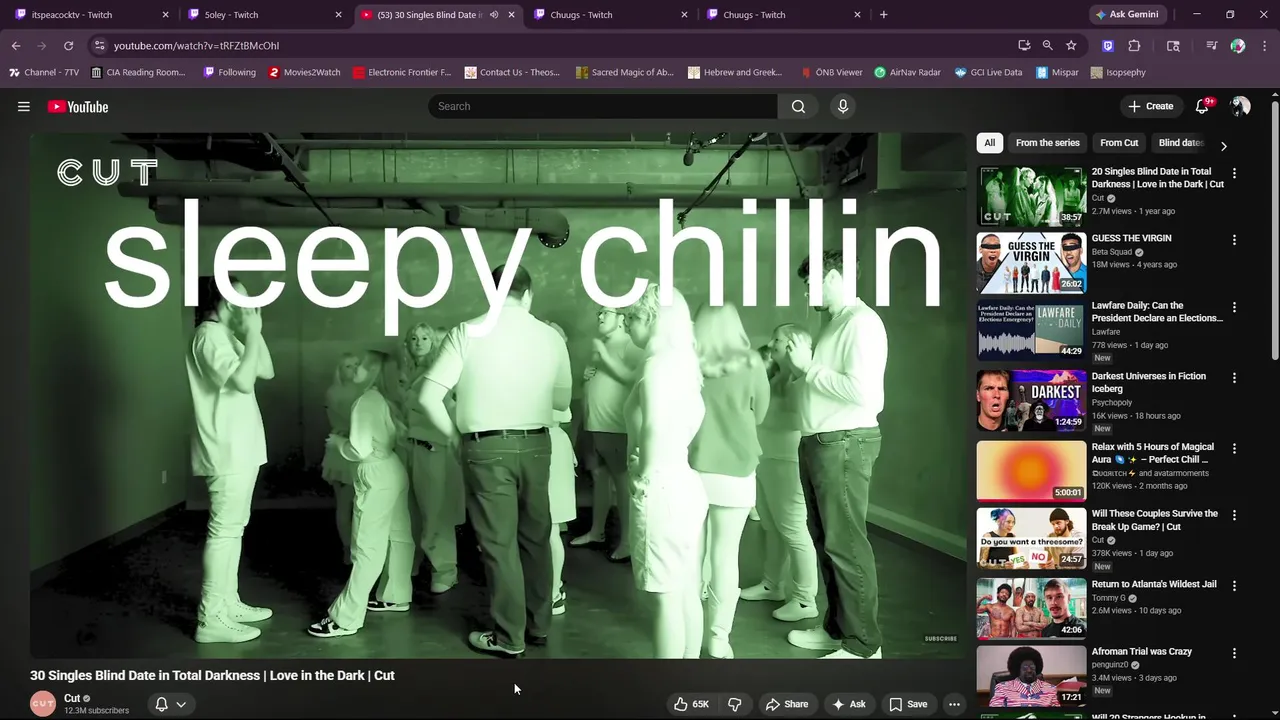Viewport: 1280px width, 720px height.
Task: Show more filter chips with the right arrow
Action: point(1223,145)
